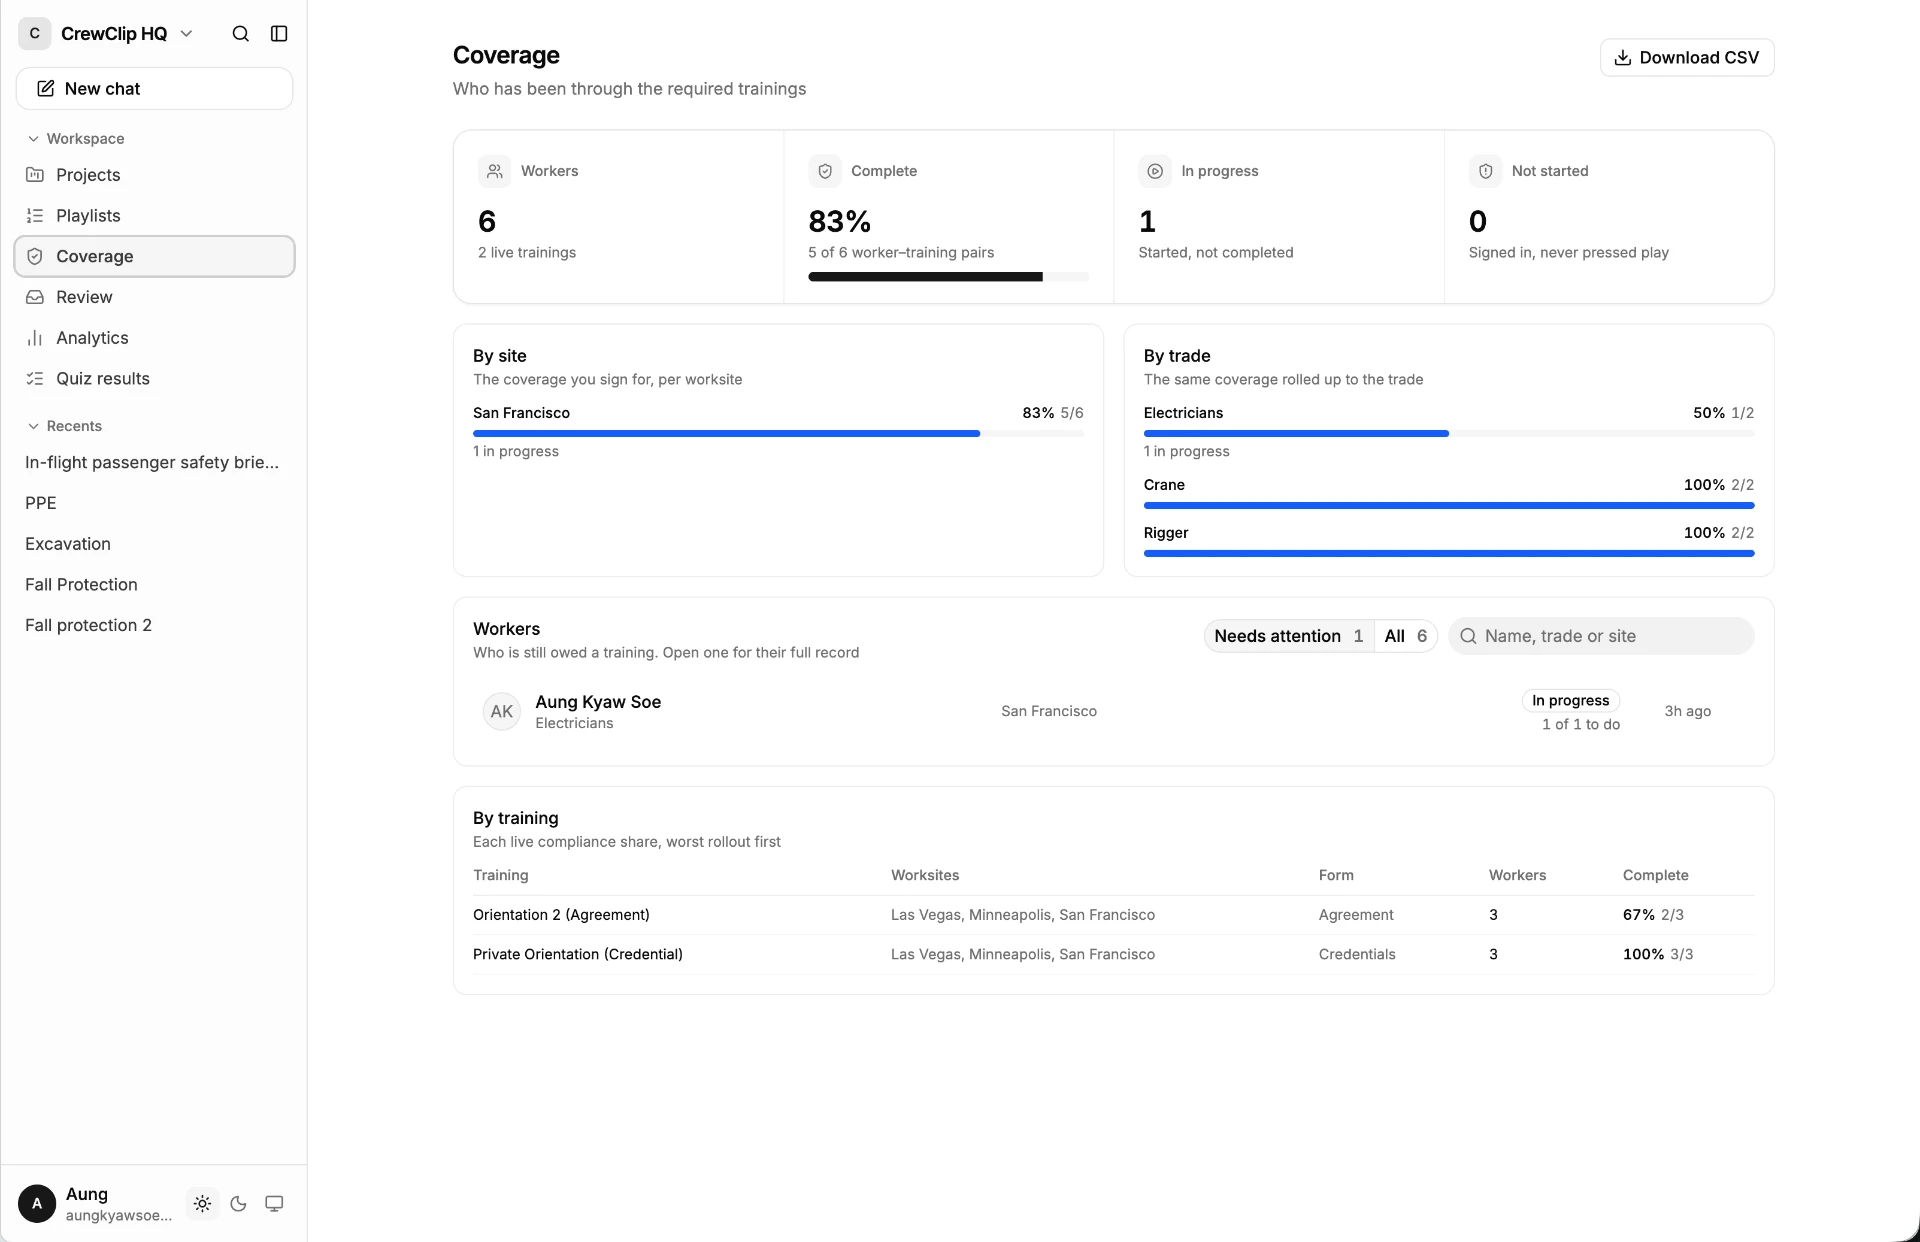Click the Rigger trade row label
Viewport: 1920px width, 1242px height.
[1166, 533]
